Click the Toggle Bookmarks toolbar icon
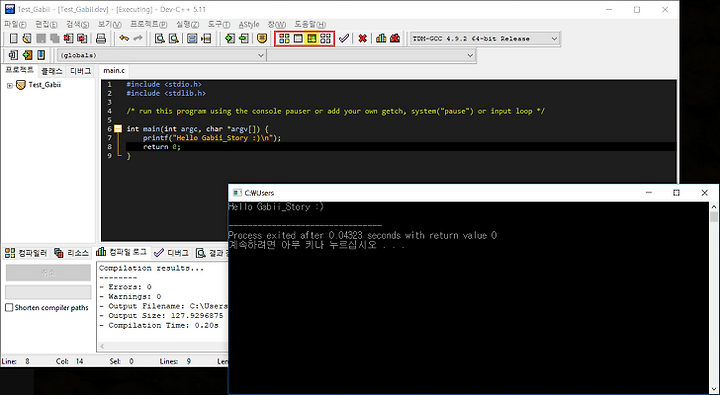The height and width of the screenshot is (395, 720). click(28, 55)
